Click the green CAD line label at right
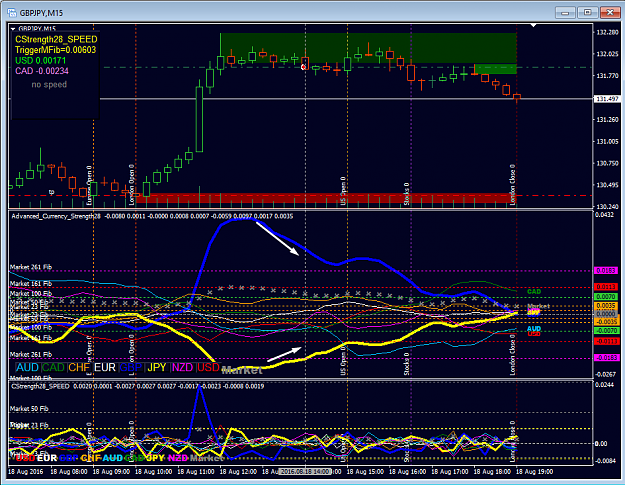This screenshot has height=485, width=625. 534,292
